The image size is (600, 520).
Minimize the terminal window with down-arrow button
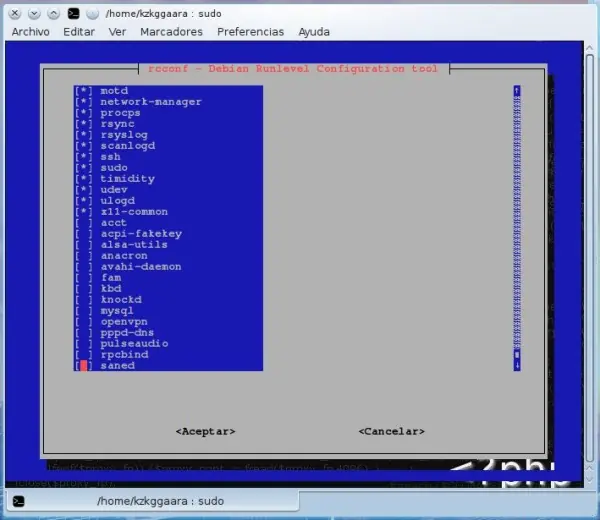point(34,14)
